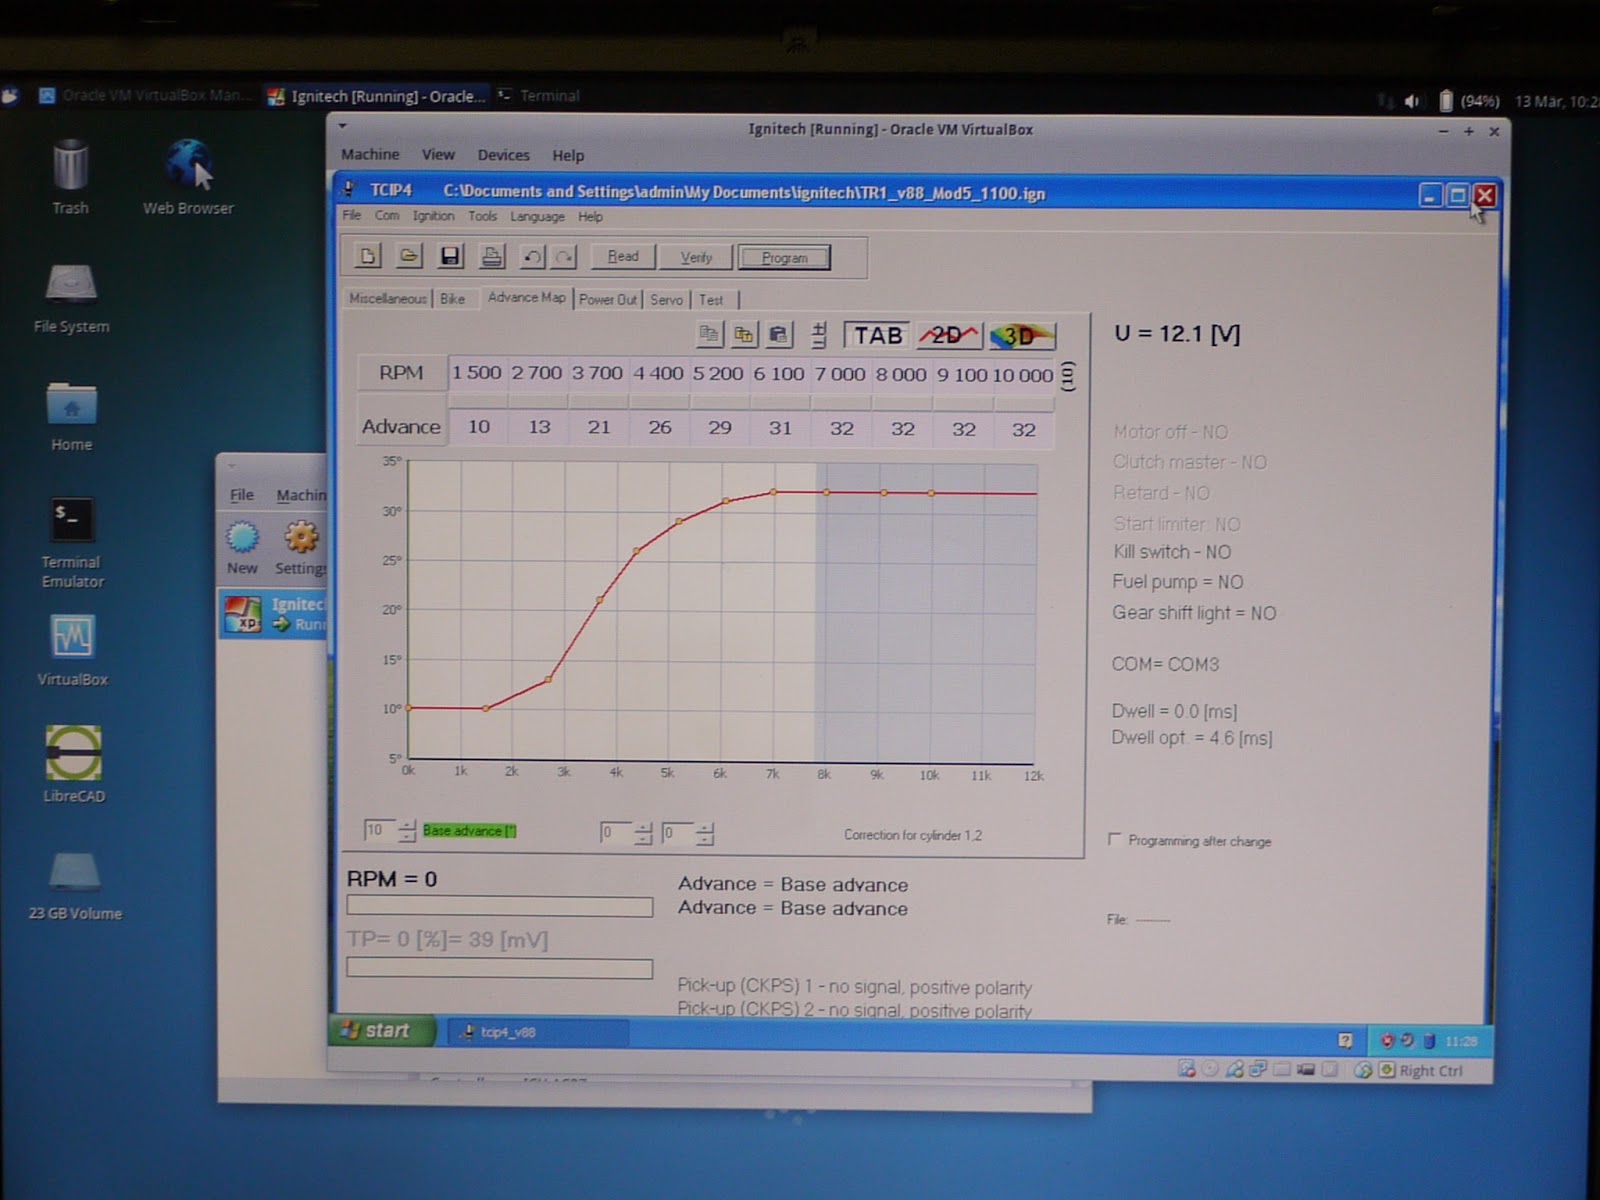Switch to the Test tab

(x=711, y=299)
